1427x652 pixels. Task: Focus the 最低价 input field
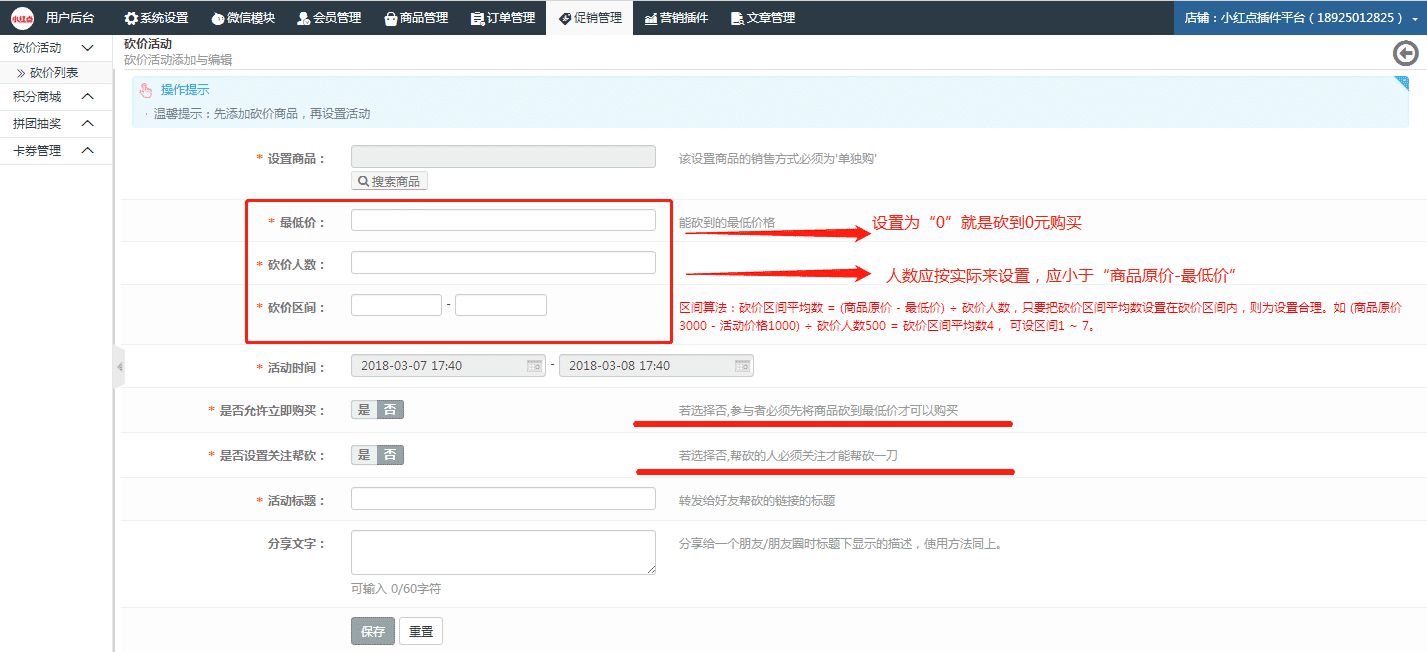click(503, 221)
